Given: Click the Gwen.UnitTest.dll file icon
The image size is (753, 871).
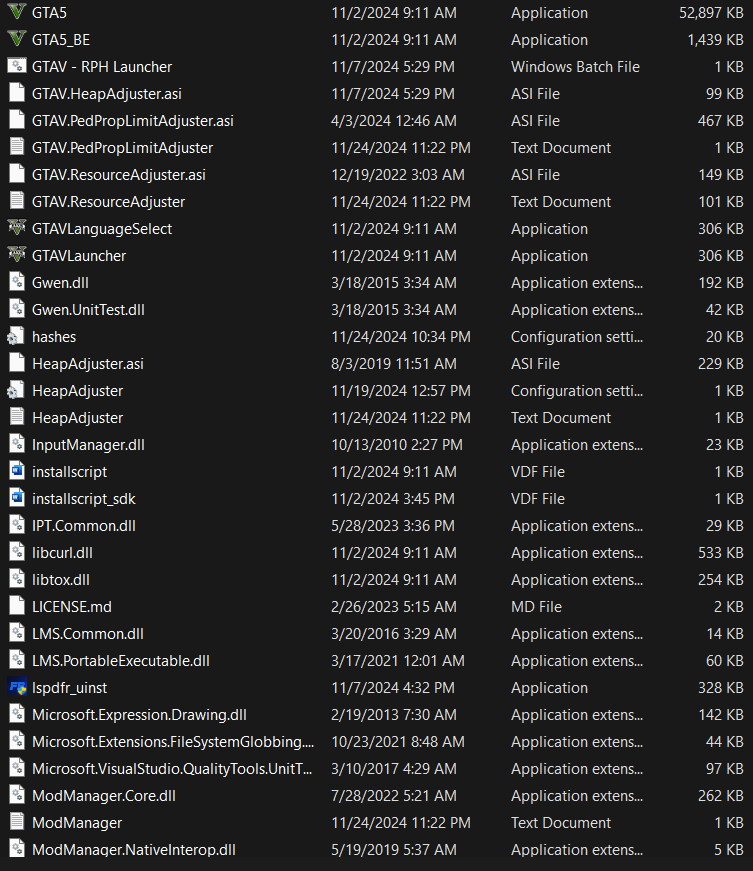Looking at the screenshot, I should [x=17, y=309].
